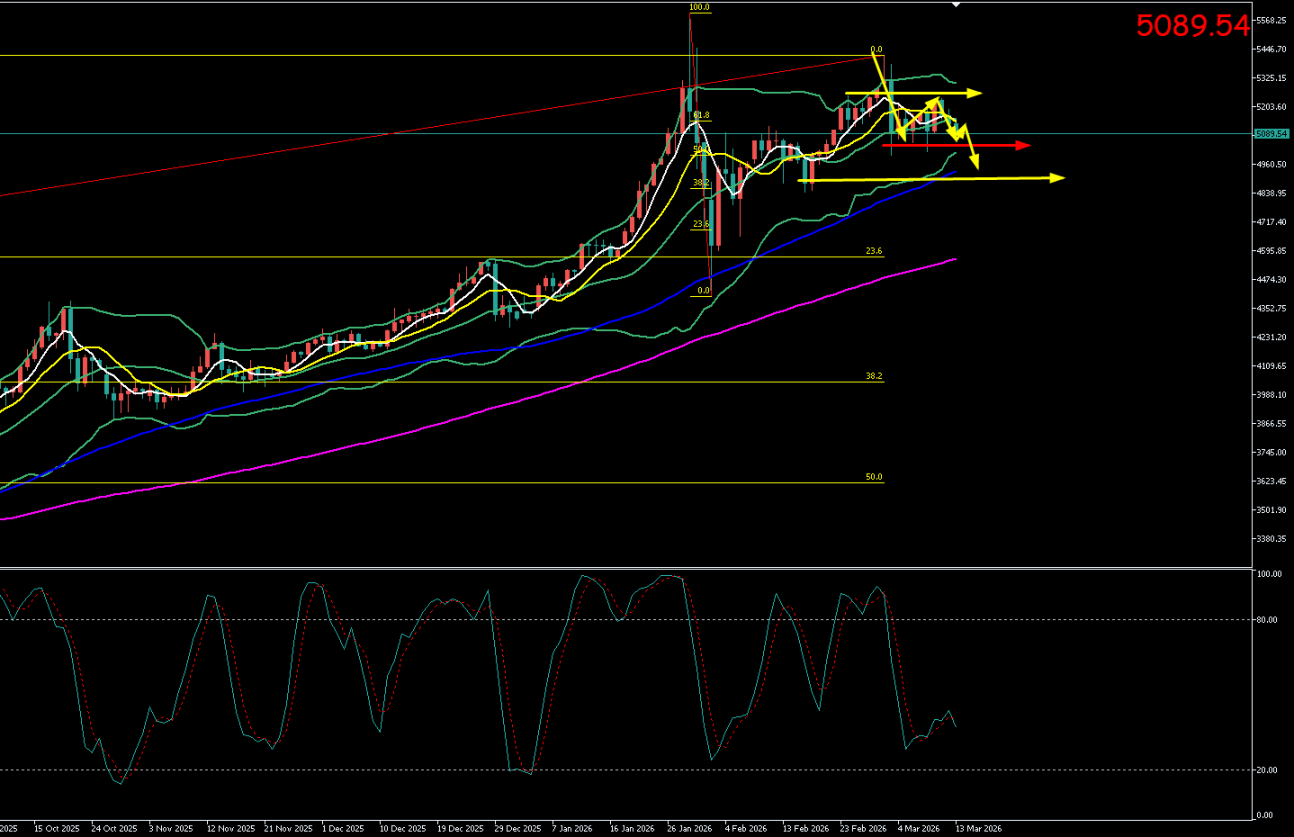Viewport: 1294px width, 837px height.
Task: Click the white chart shift triangle marker
Action: 956,5
